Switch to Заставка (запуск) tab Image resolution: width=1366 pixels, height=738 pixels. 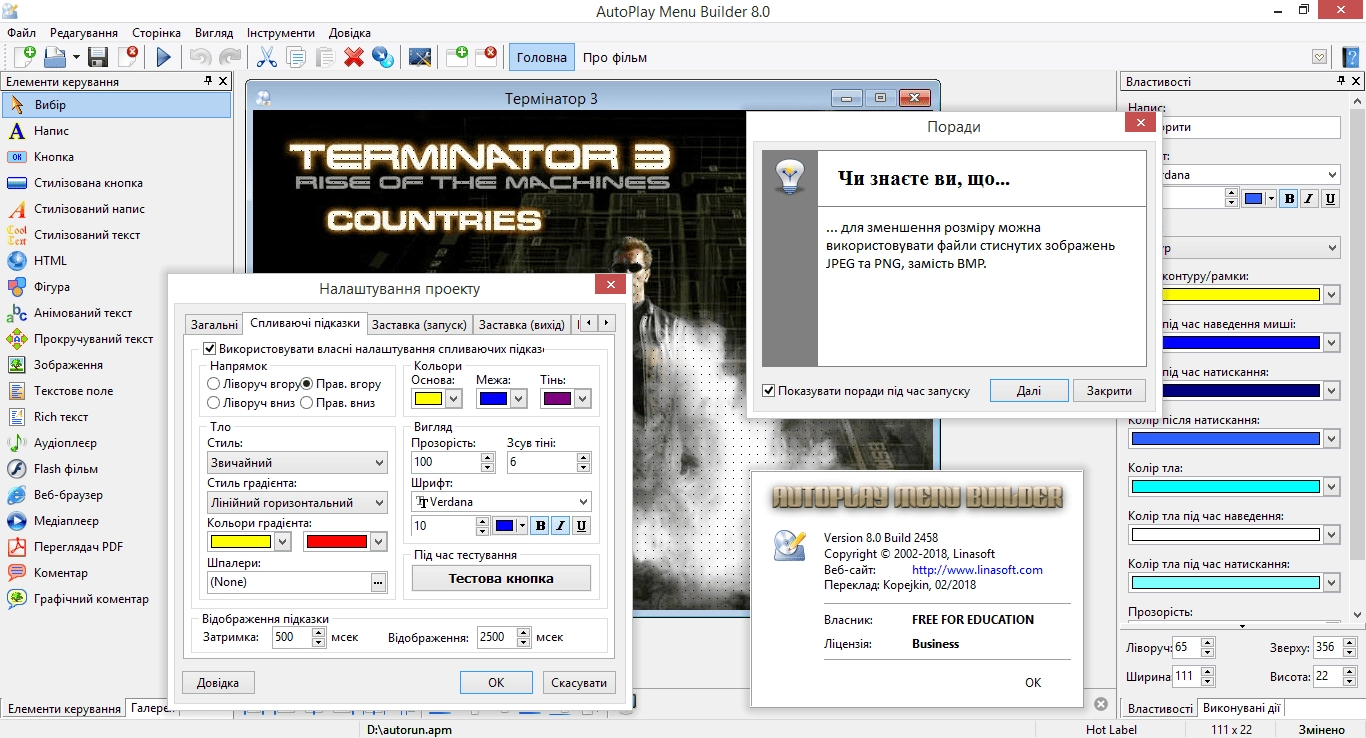pyautogui.click(x=419, y=324)
